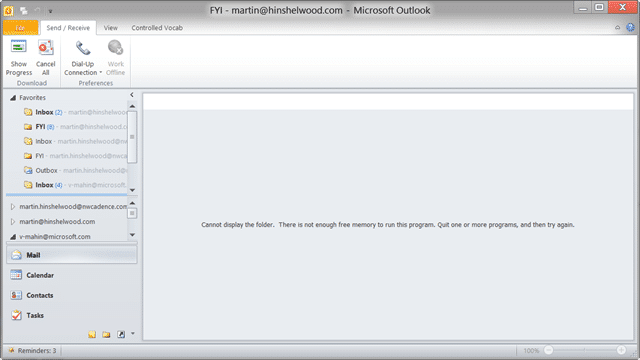The height and width of the screenshot is (360, 640).
Task: Expand martin@hinshelwood.com account
Action: coord(13,222)
